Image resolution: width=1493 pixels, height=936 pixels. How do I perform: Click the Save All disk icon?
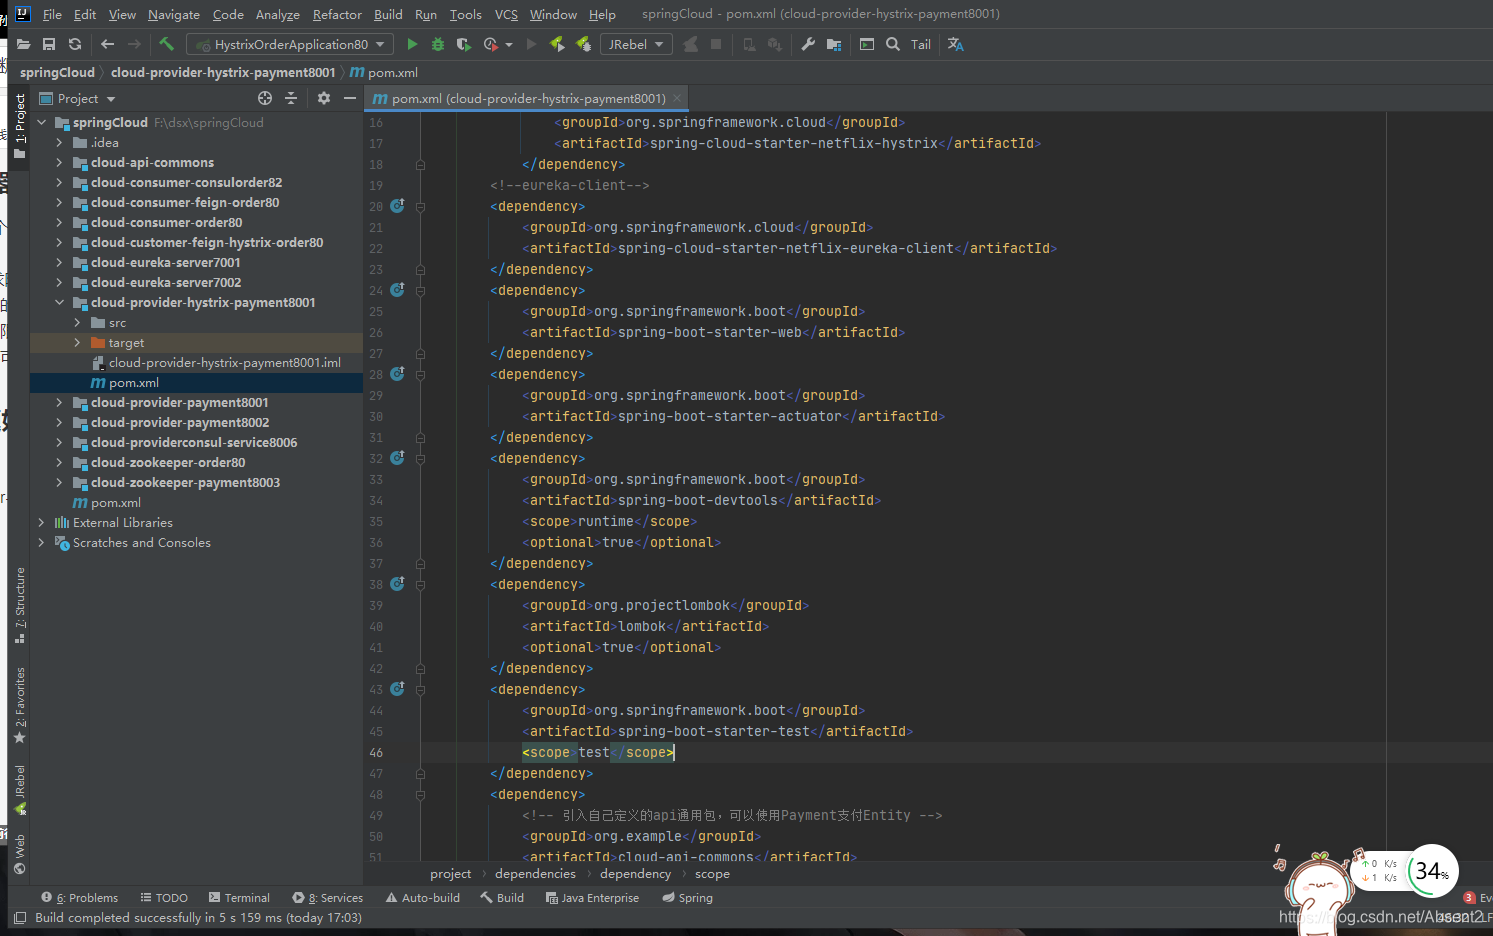pos(49,44)
